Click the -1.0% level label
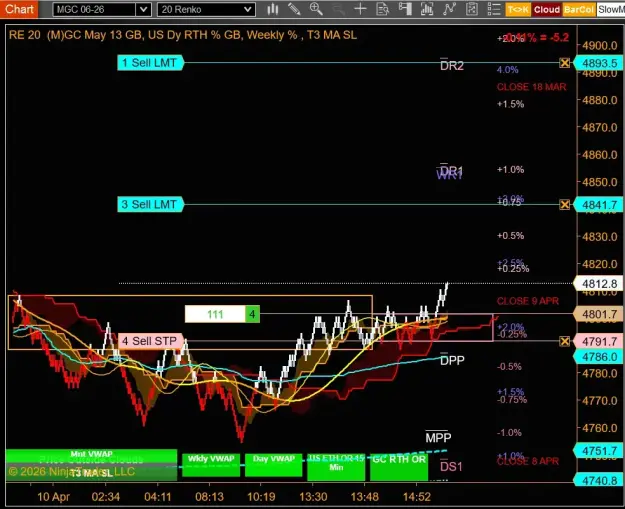 (509, 432)
